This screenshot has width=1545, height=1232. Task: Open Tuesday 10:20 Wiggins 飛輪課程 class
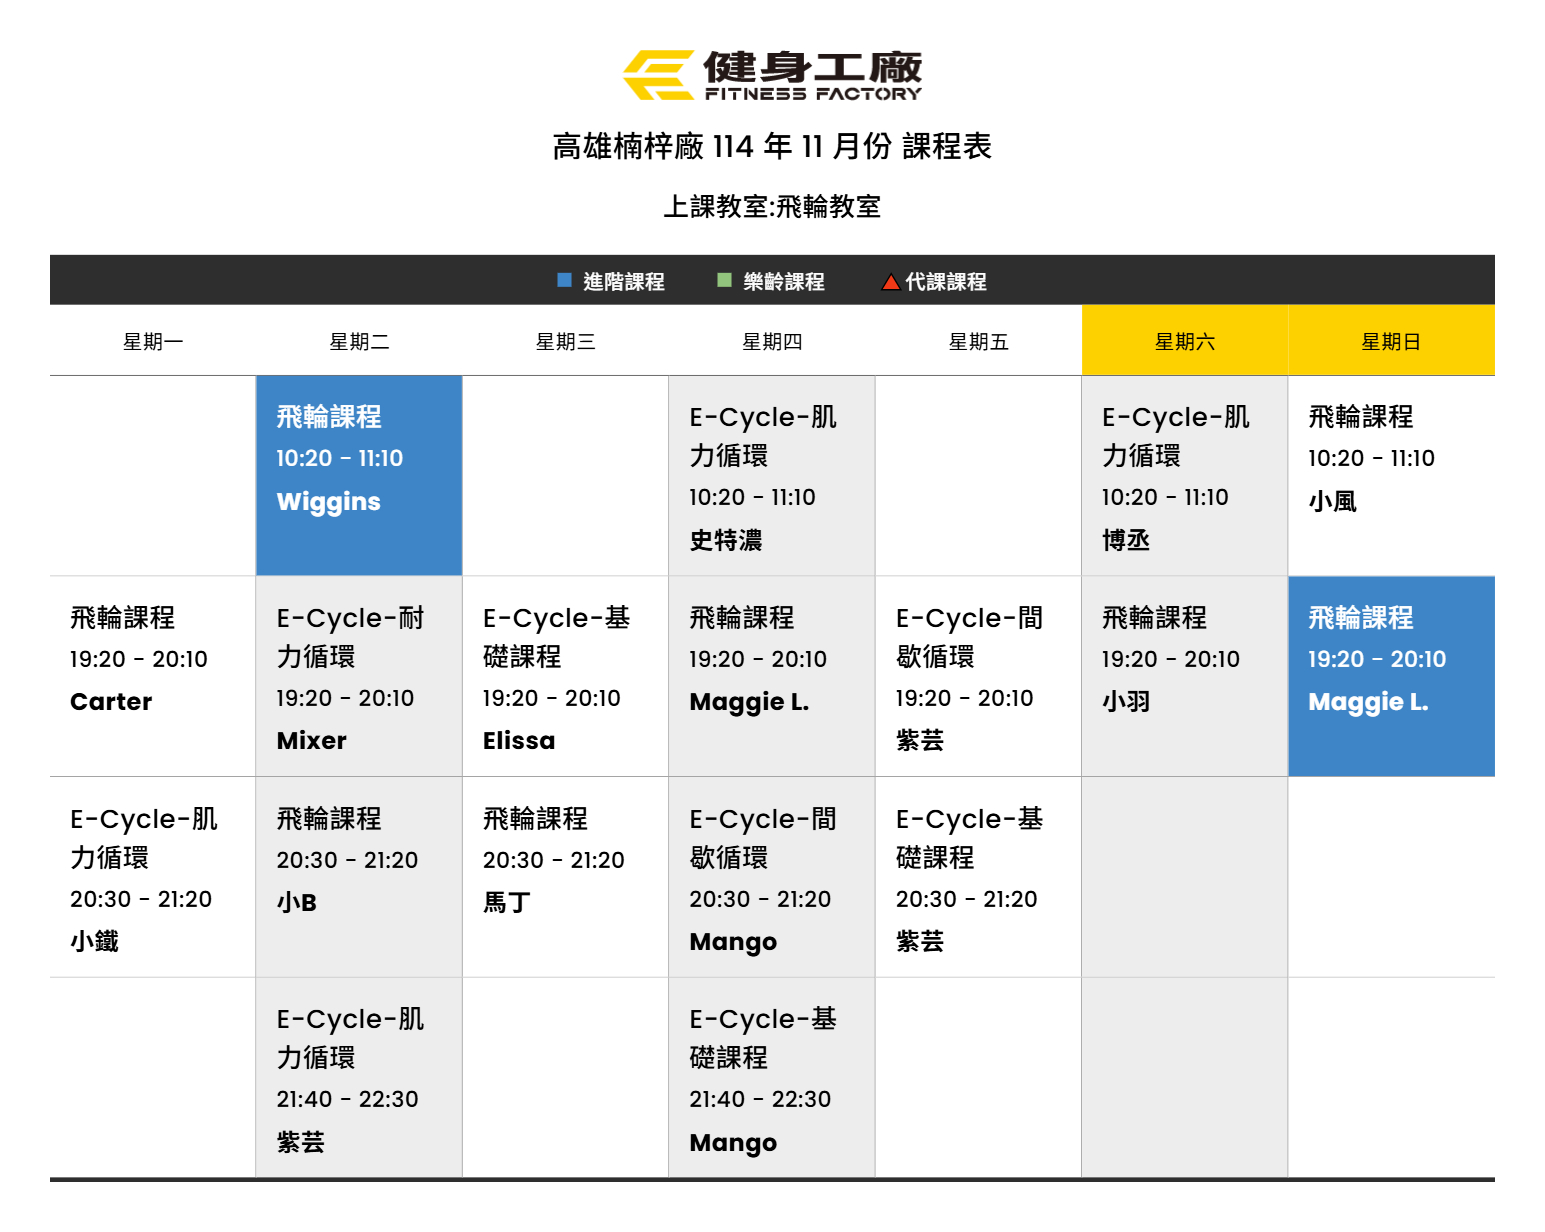coord(359,476)
